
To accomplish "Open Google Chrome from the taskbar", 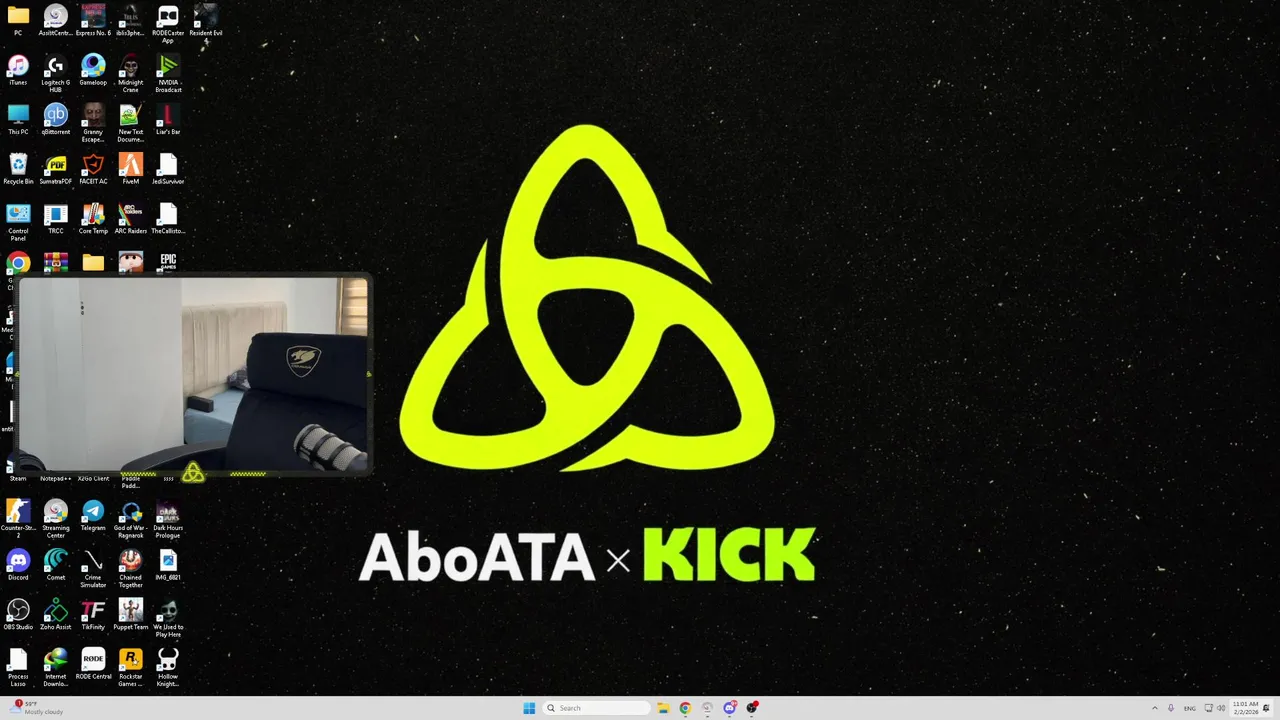I will 685,708.
